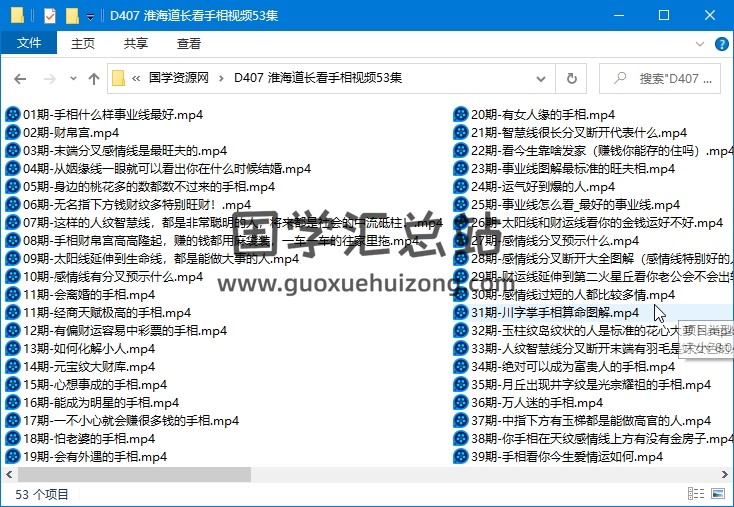Click the video icon of 20期-有女人缘的手相.mp4
Viewport: 734px width, 507px height.
461,114
